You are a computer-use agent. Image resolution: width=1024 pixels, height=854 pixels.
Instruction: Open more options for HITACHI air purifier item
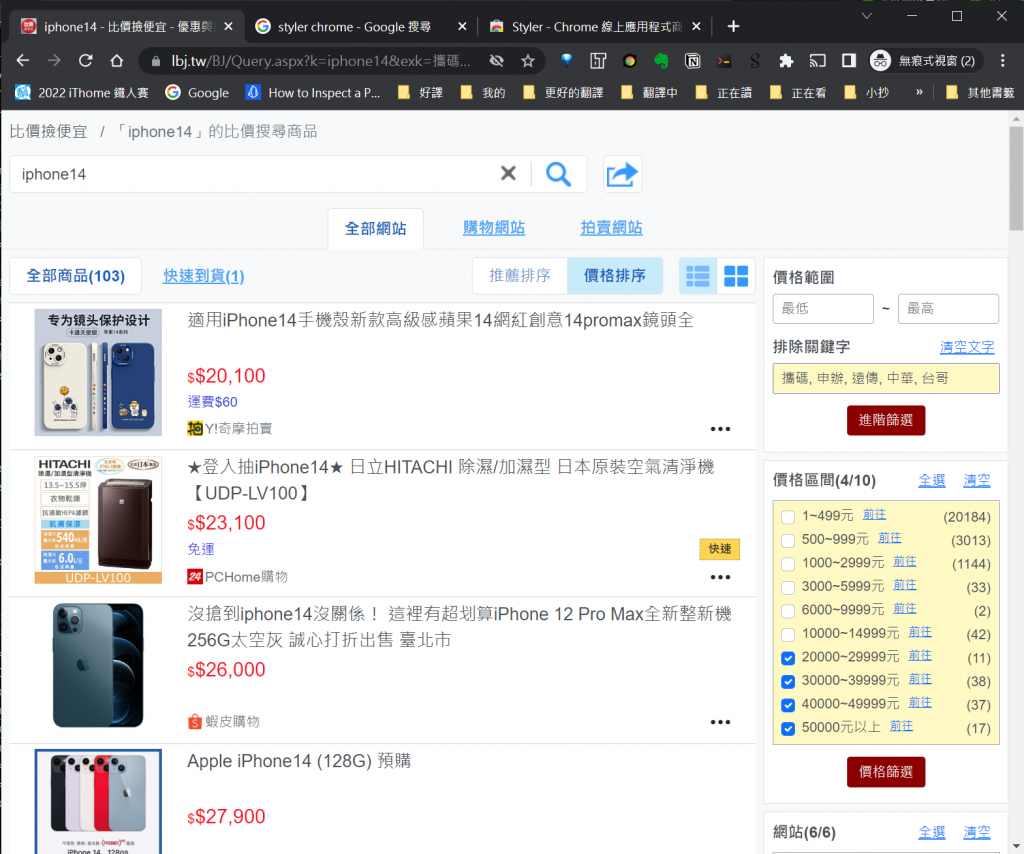(x=720, y=577)
